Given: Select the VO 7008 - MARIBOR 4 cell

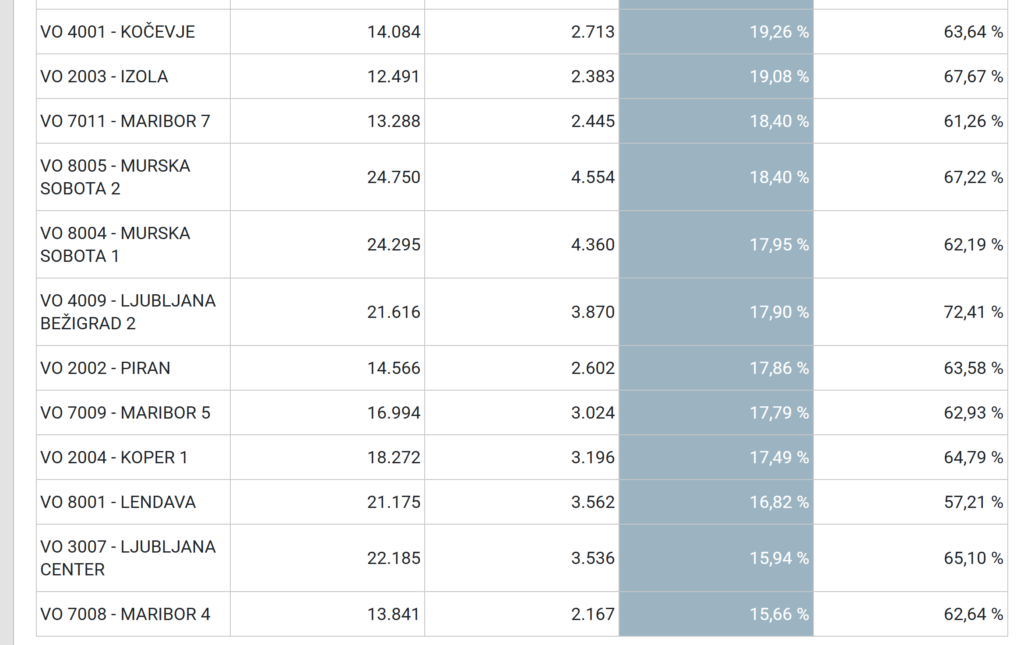Looking at the screenshot, I should coord(125,614).
